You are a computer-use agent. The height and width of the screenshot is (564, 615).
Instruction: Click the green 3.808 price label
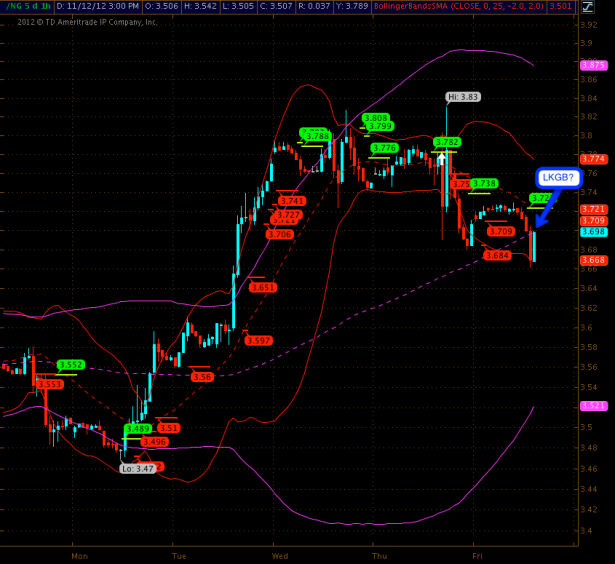pos(375,117)
